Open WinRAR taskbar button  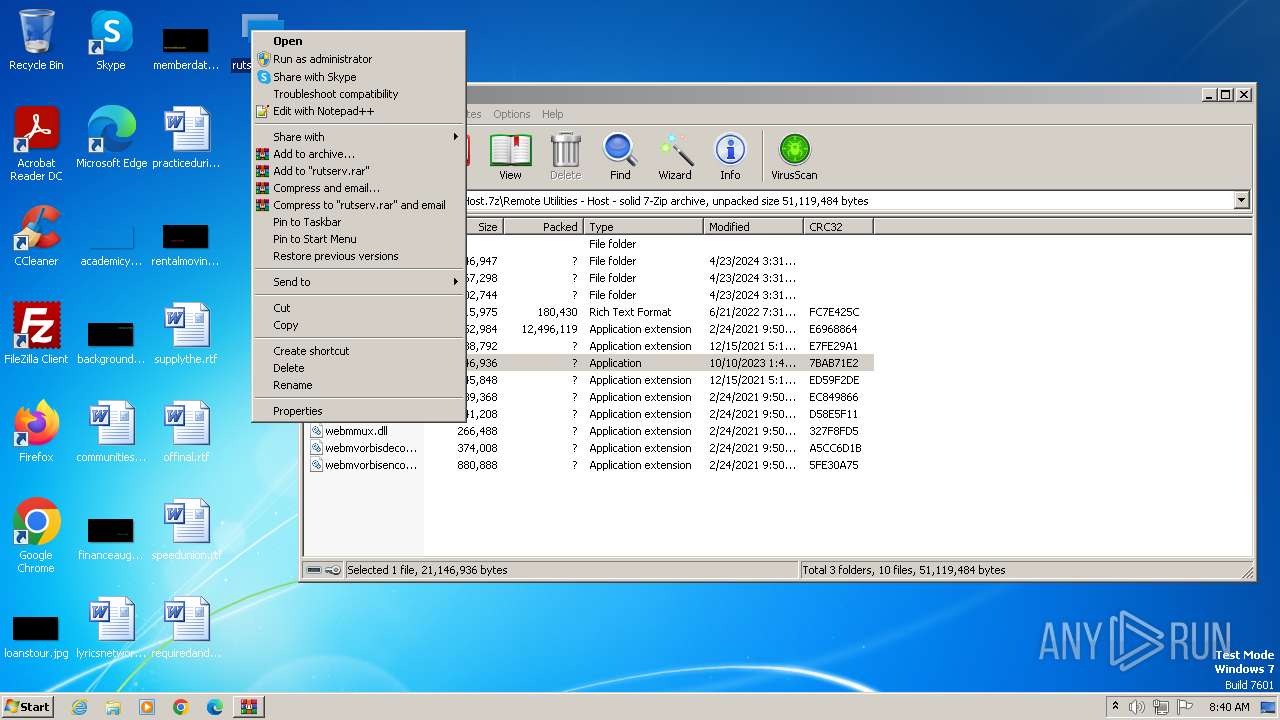[x=249, y=707]
